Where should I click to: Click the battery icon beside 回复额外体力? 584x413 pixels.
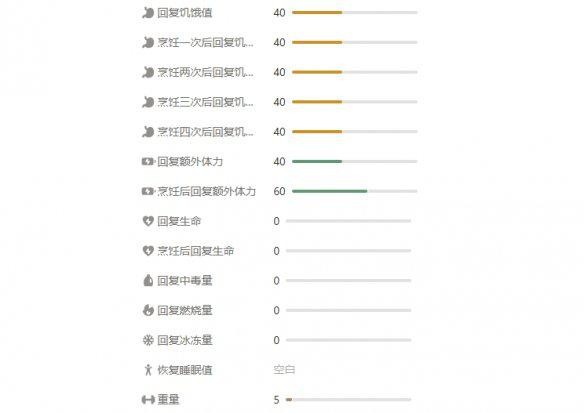tap(148, 162)
